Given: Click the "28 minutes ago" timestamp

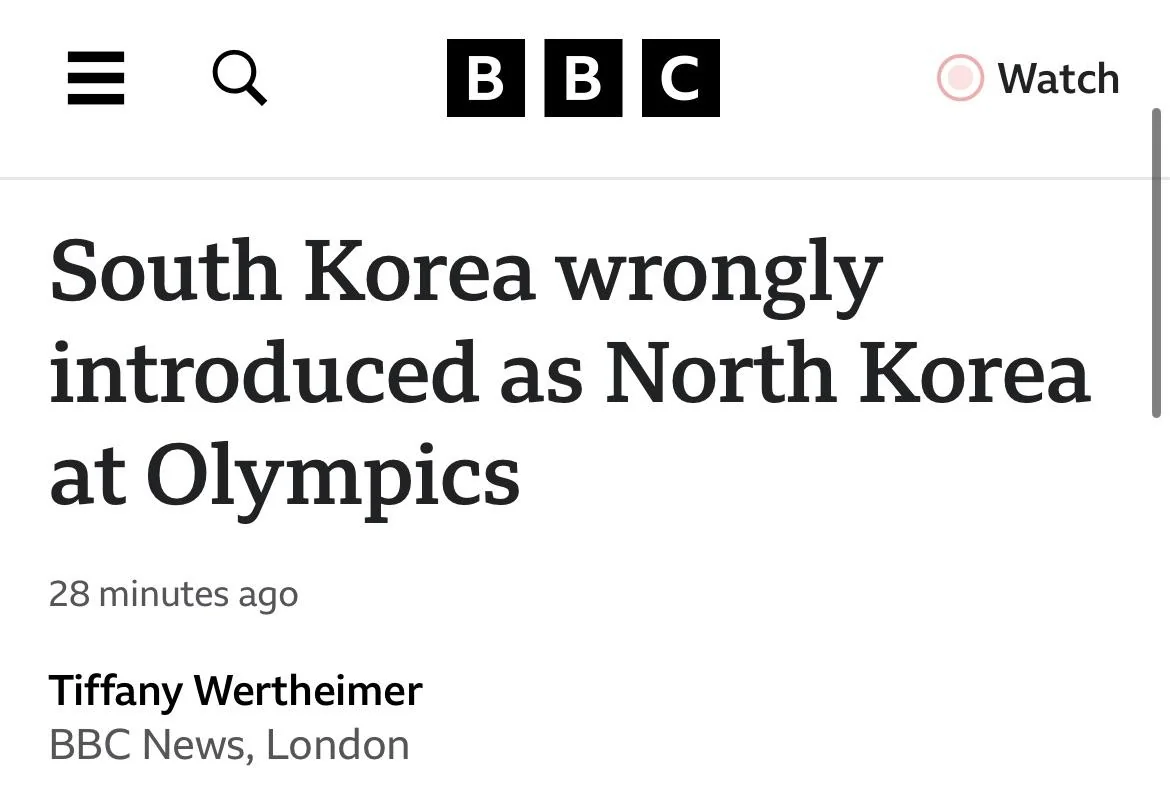Looking at the screenshot, I should (173, 594).
